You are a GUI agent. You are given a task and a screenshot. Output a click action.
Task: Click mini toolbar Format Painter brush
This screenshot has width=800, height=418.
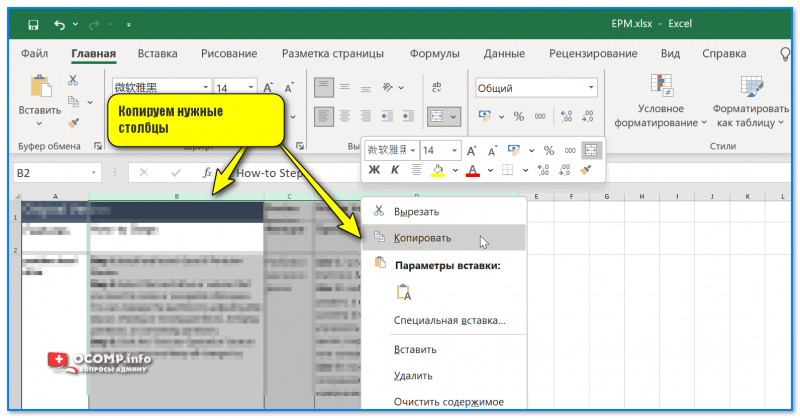coord(586,170)
